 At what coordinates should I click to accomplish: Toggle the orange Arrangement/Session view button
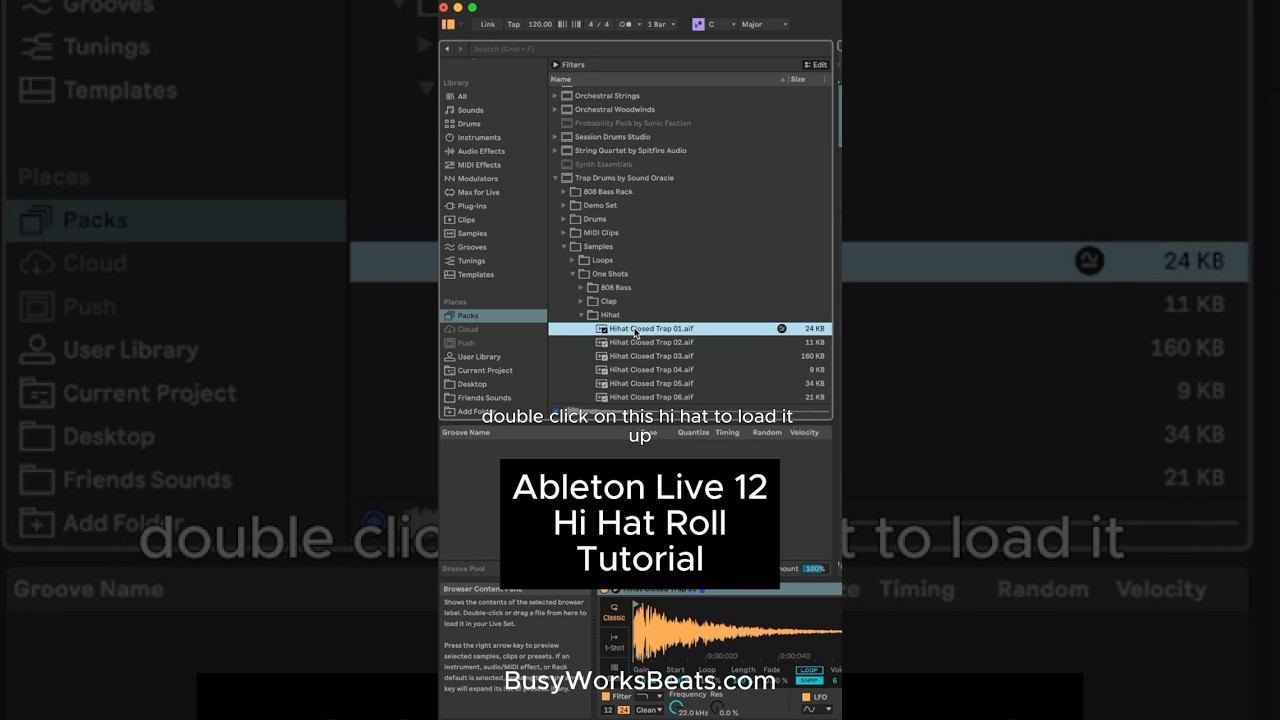click(448, 24)
